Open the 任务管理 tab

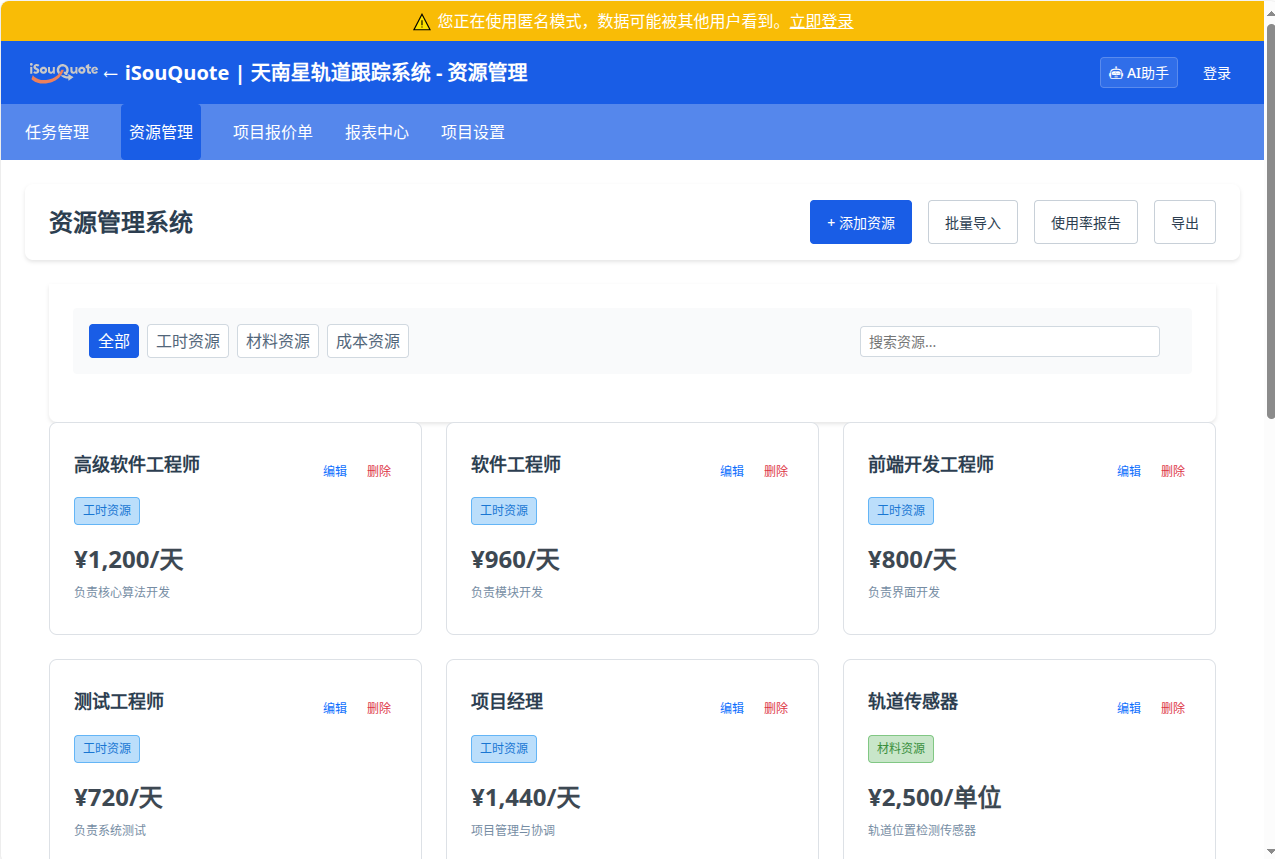[x=57, y=132]
